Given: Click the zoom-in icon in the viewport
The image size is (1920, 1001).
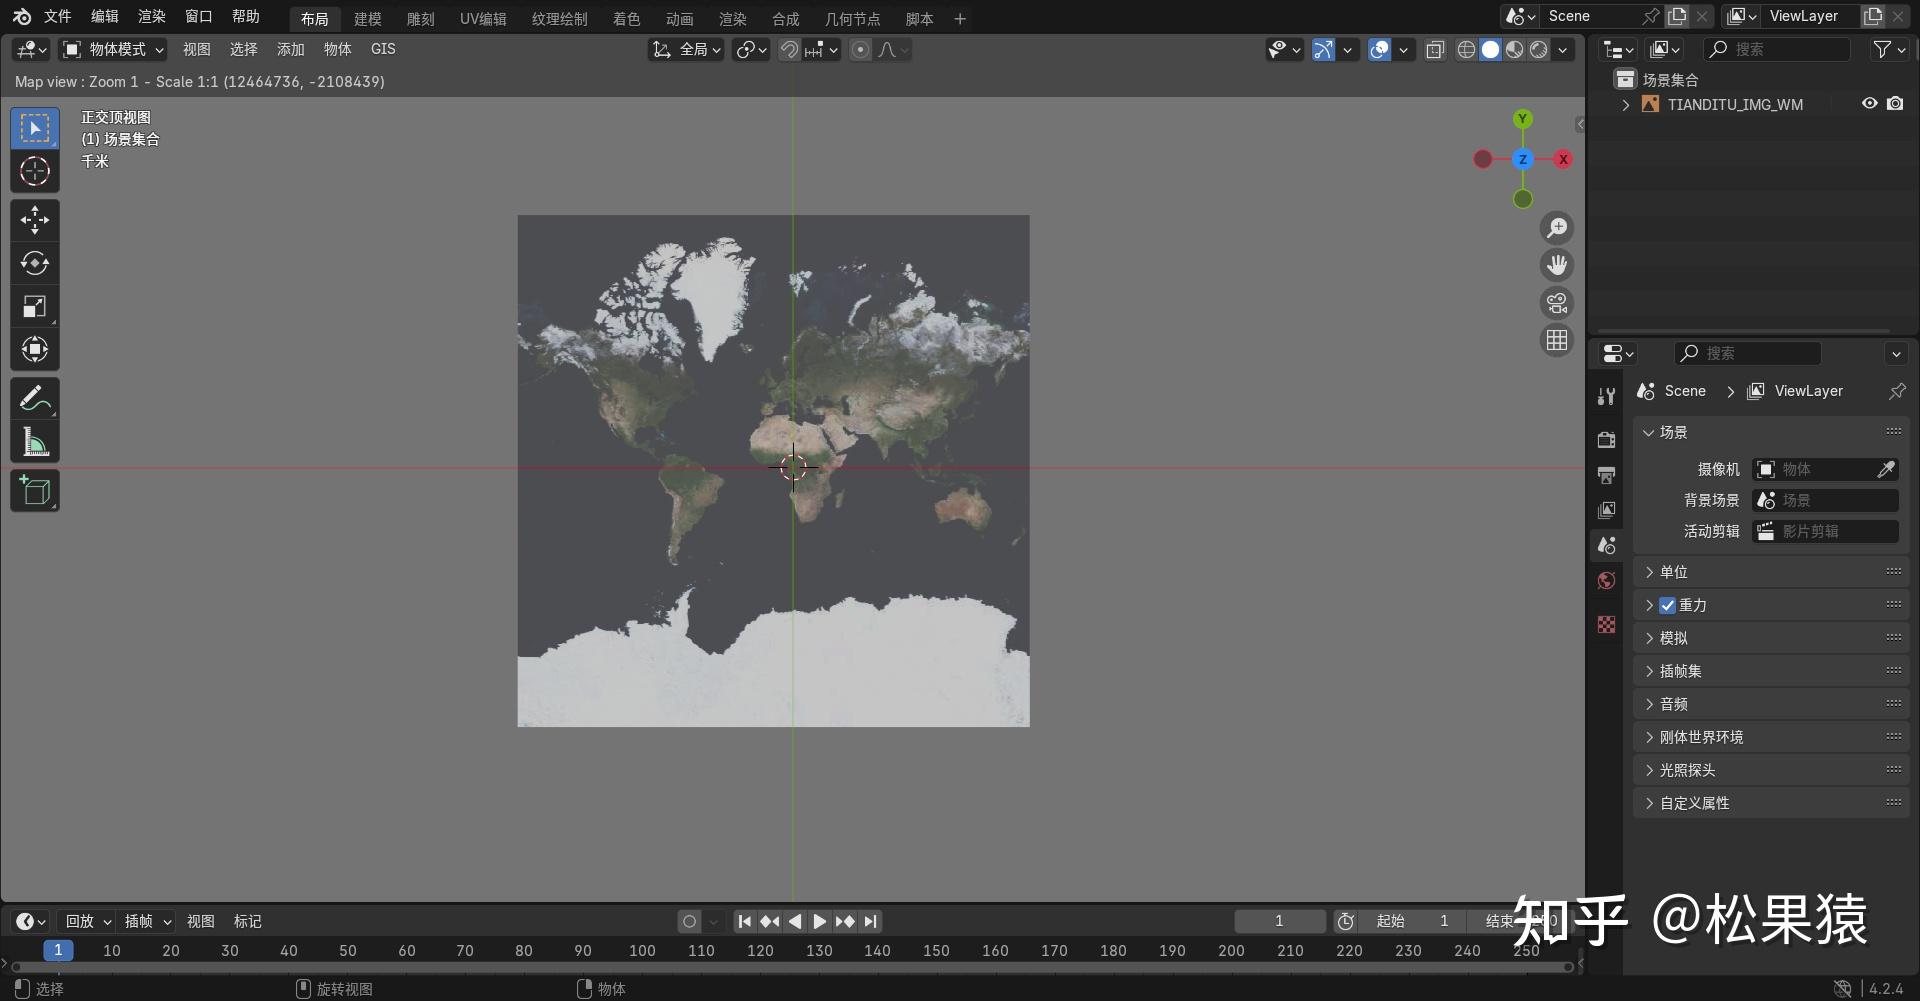Looking at the screenshot, I should [x=1557, y=227].
